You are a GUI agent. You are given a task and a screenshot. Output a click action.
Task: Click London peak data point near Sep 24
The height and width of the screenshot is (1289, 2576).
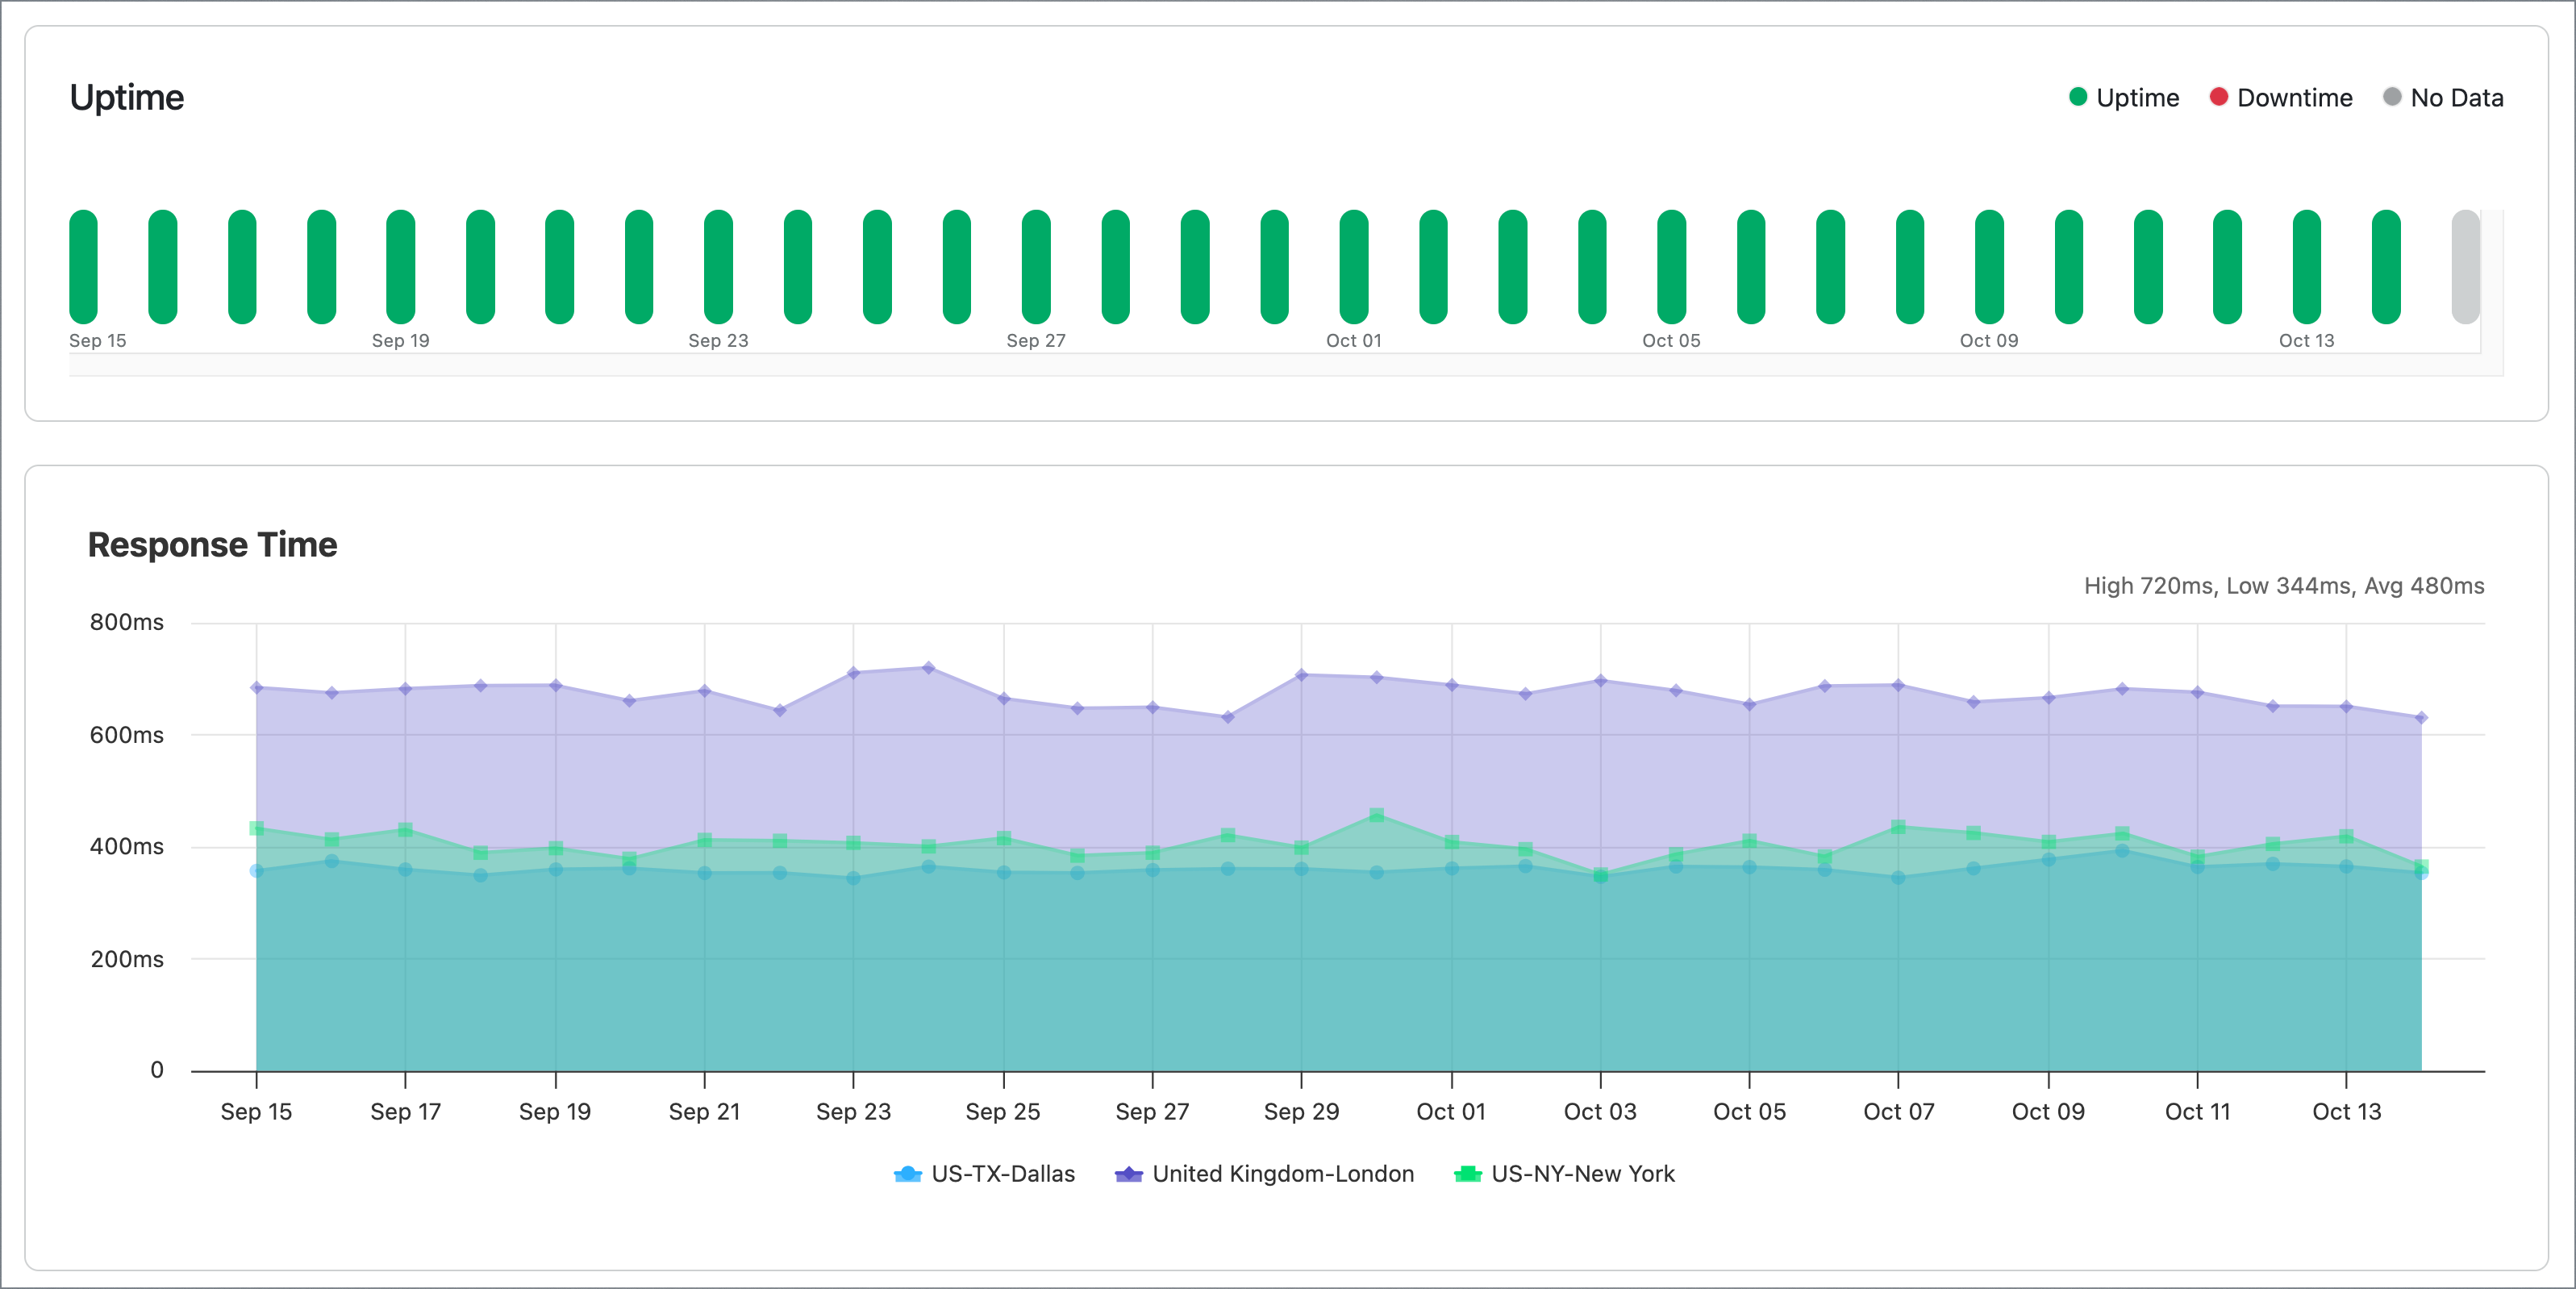point(928,668)
